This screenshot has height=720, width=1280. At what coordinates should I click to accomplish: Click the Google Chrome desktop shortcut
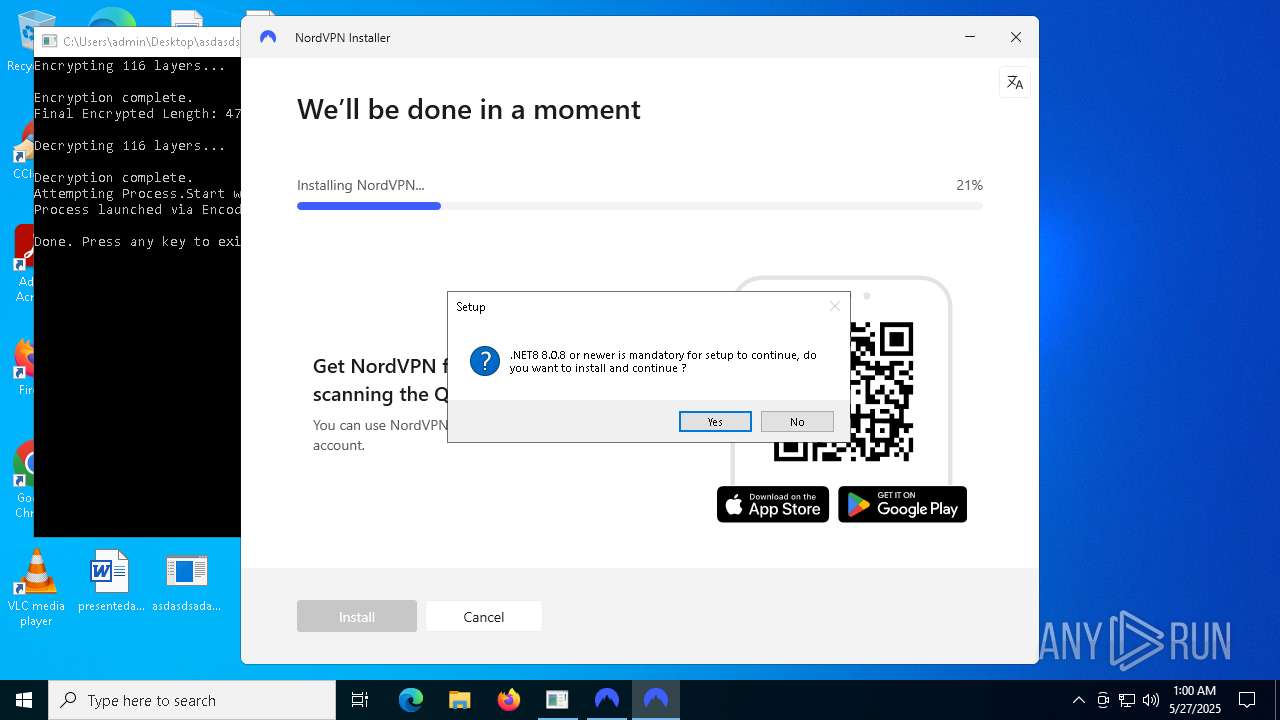(x=24, y=480)
